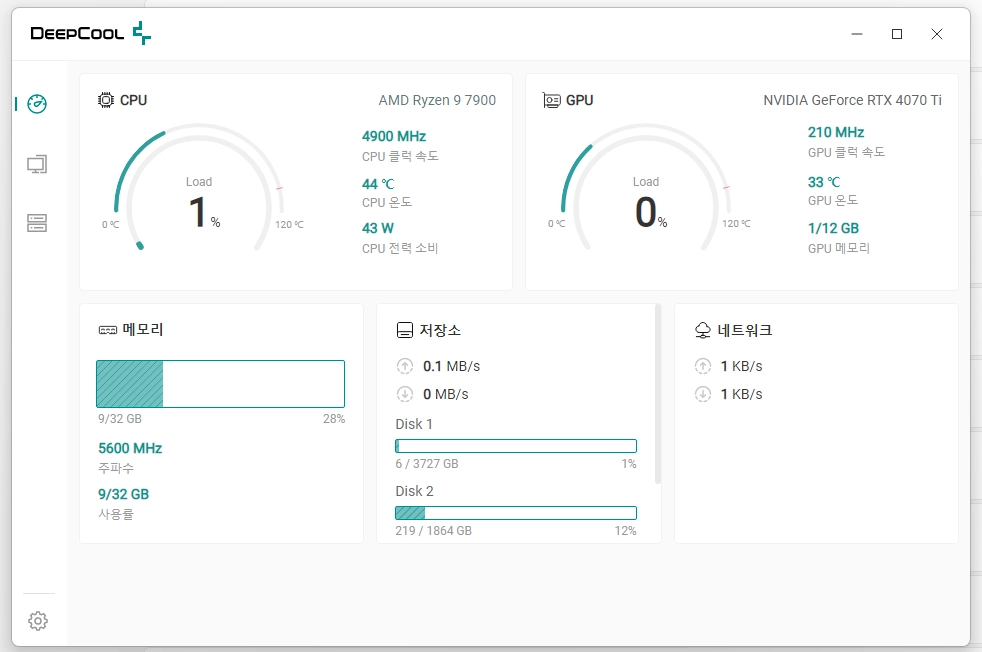Click the 33 ℃ GPU temperature value
The height and width of the screenshot is (652, 982).
click(824, 182)
